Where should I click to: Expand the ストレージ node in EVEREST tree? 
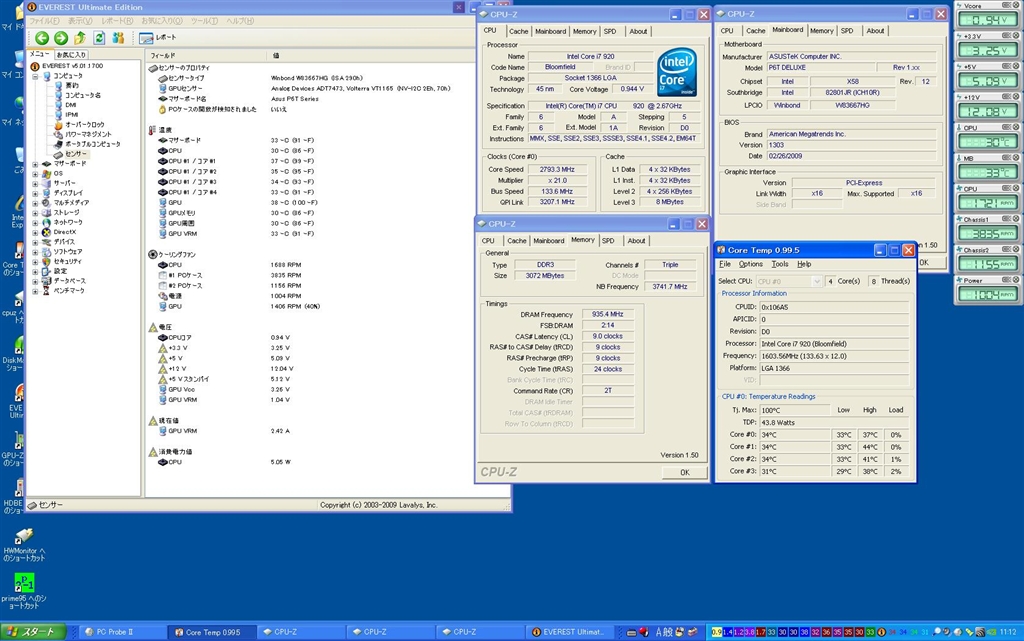click(x=35, y=213)
